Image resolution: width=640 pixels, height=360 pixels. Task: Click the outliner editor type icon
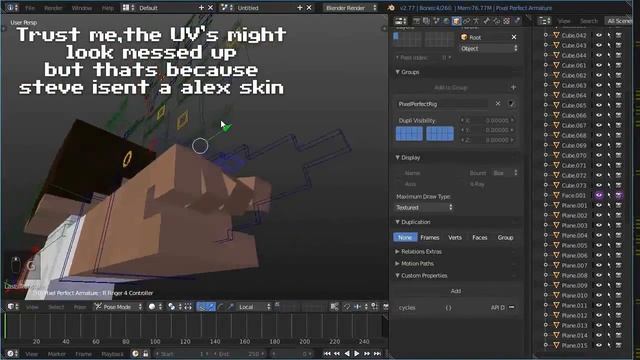544,20
